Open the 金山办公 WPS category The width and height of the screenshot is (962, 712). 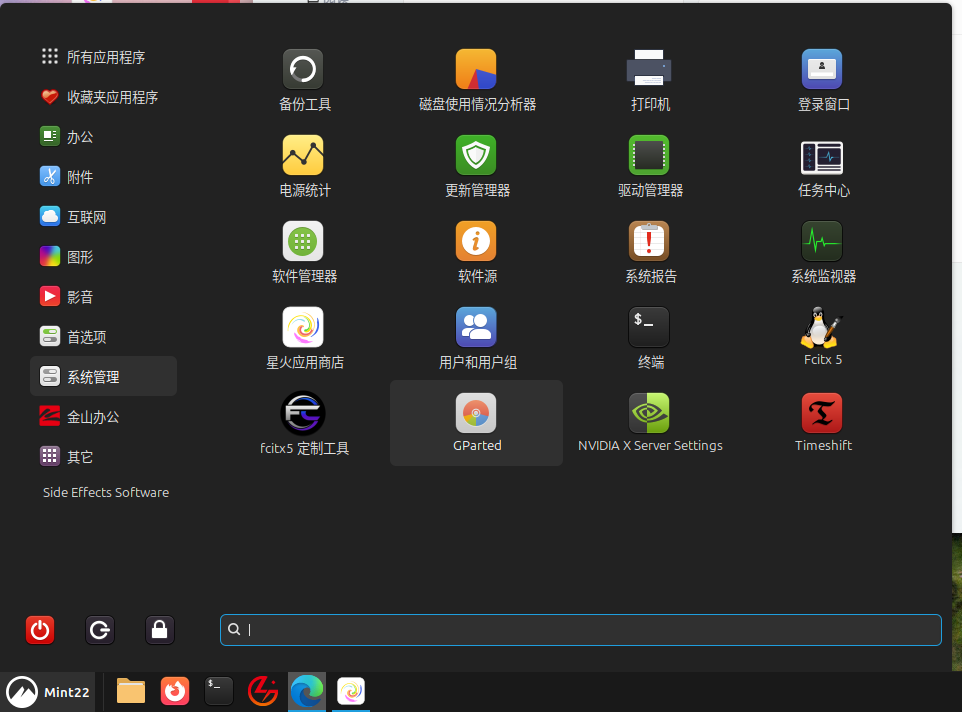103,417
